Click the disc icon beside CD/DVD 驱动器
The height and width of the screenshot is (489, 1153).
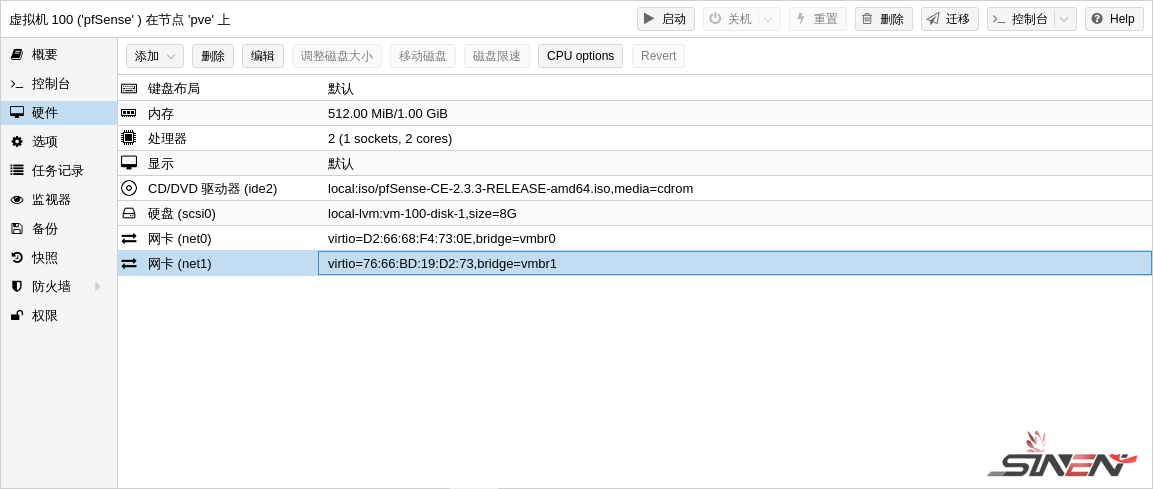click(x=129, y=188)
